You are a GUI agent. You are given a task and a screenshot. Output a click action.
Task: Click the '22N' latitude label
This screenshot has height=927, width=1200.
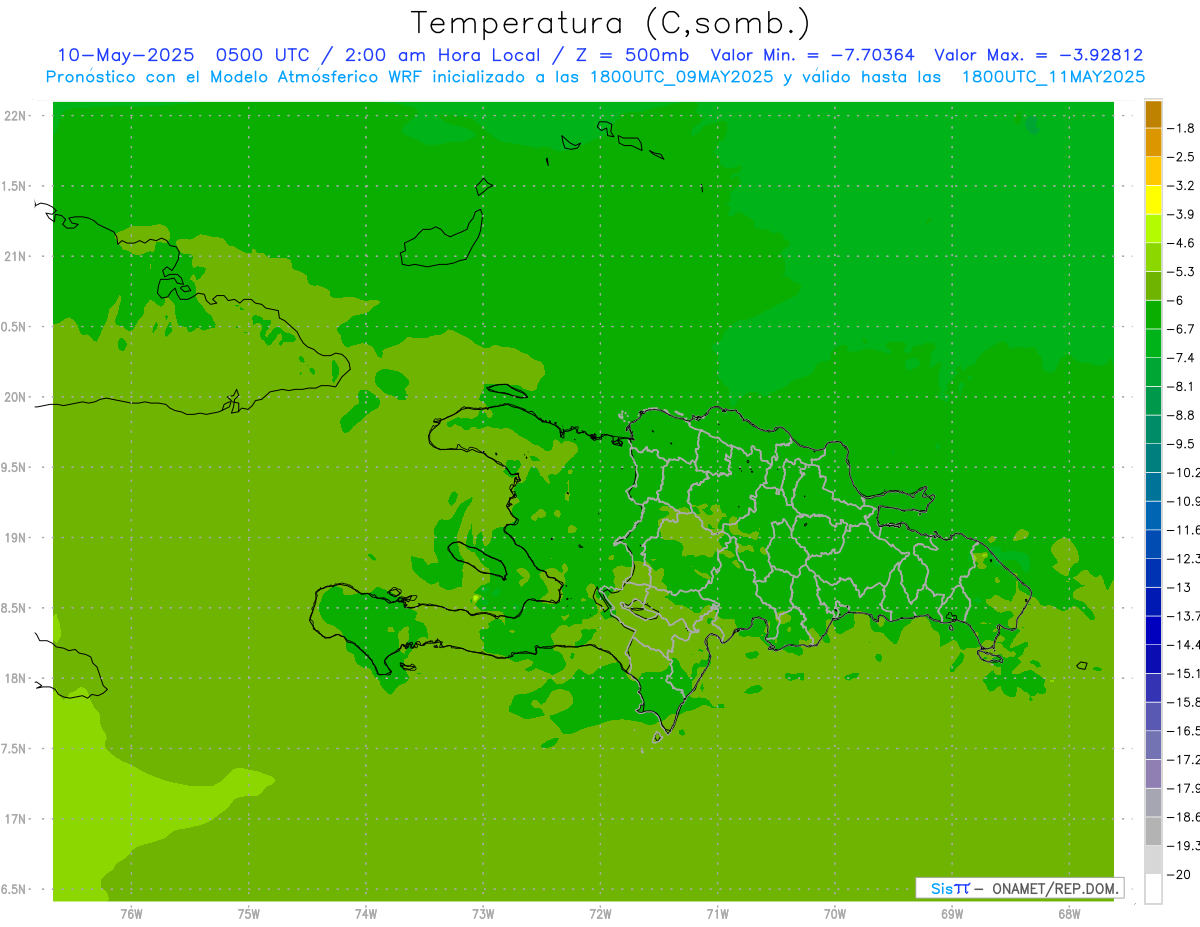[x=16, y=116]
